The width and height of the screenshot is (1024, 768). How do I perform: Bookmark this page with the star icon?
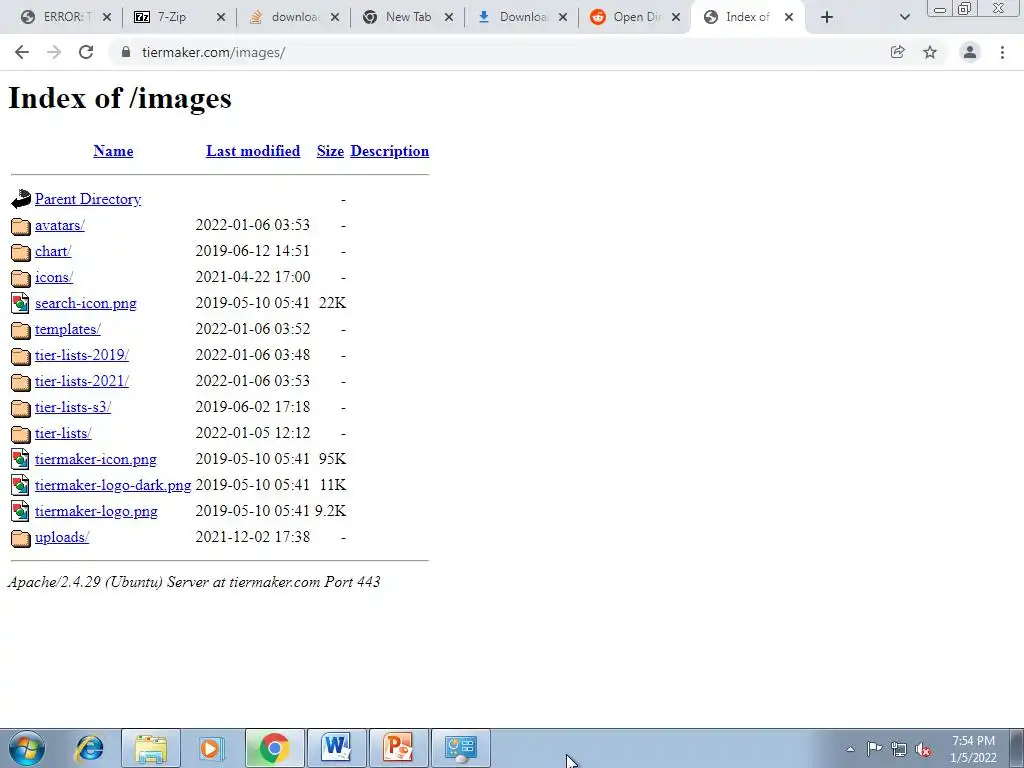930,52
